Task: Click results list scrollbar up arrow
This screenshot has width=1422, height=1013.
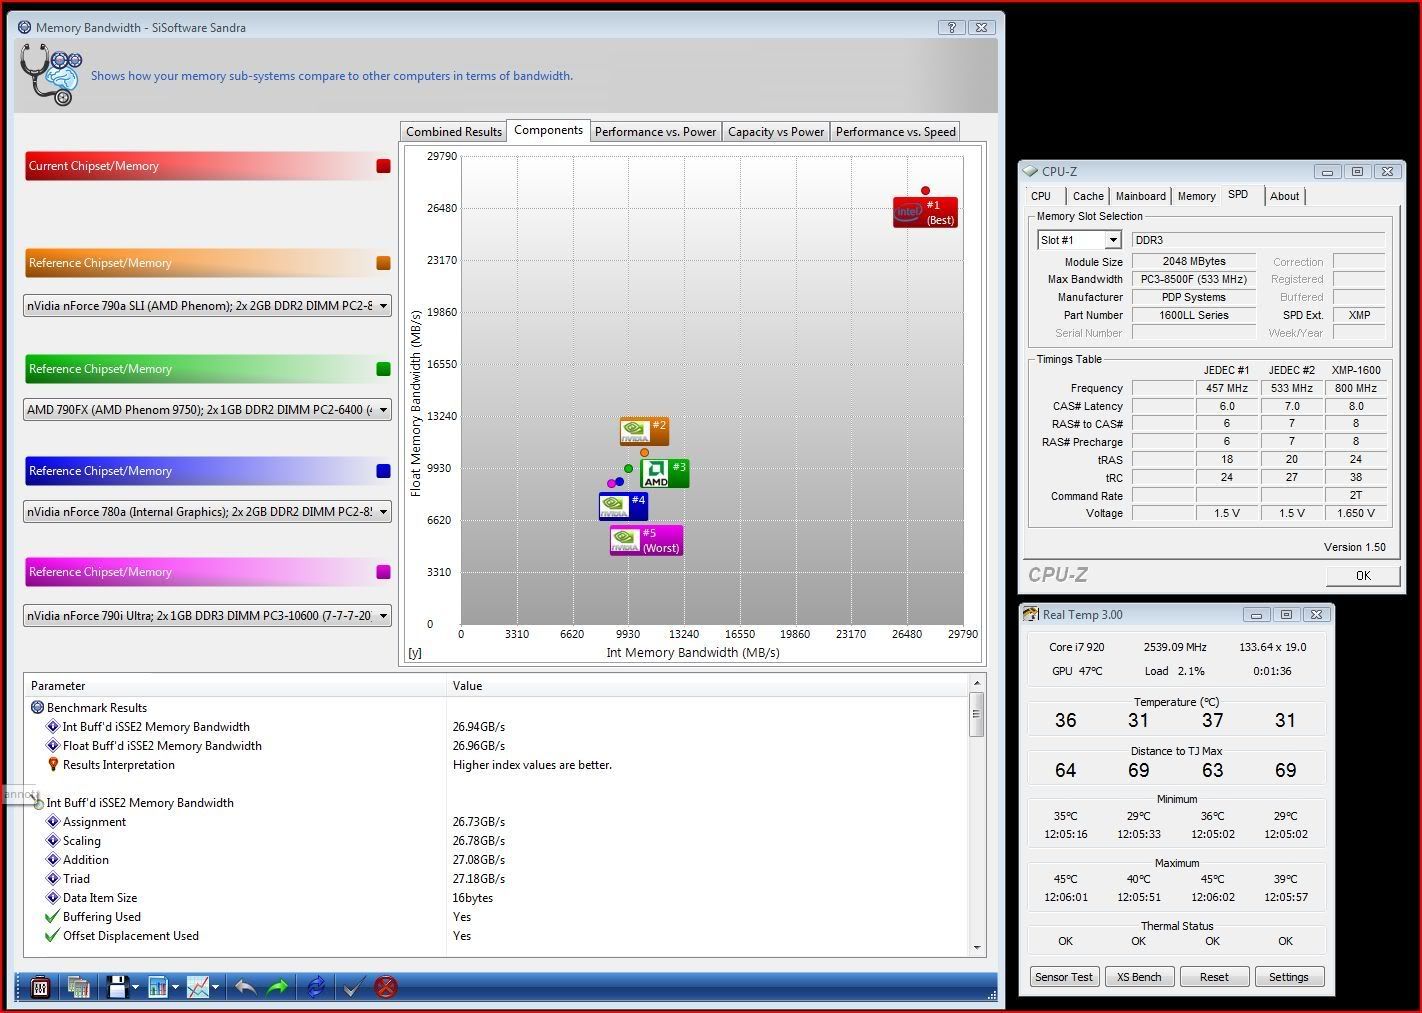Action: 977,684
